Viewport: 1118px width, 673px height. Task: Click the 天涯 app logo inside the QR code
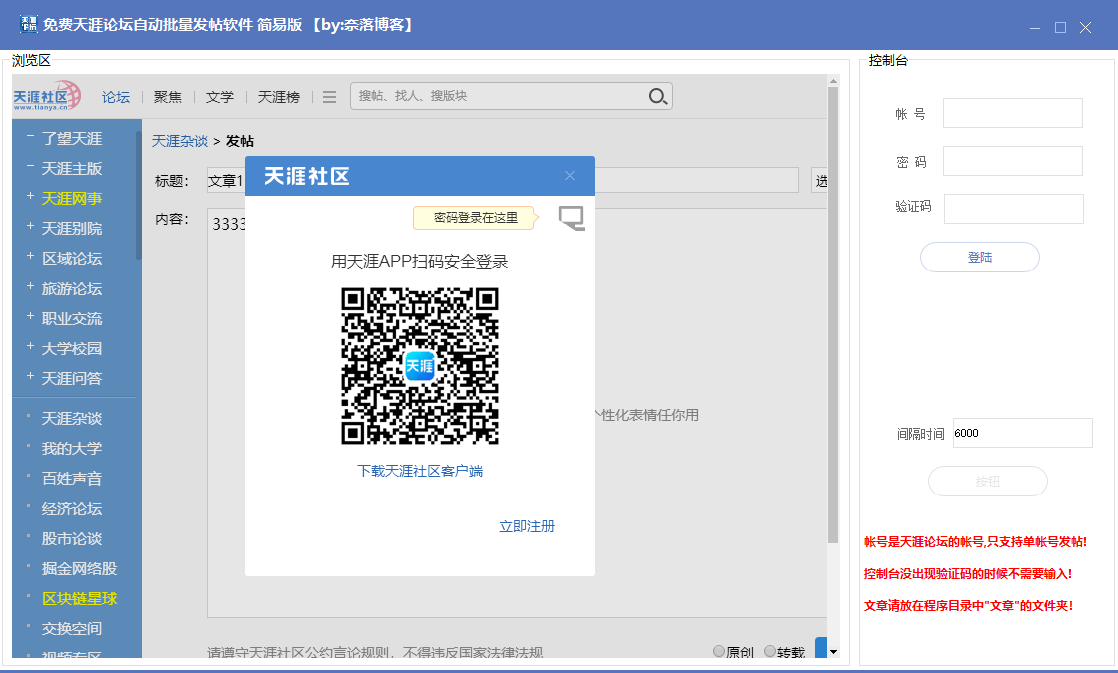(x=420, y=366)
